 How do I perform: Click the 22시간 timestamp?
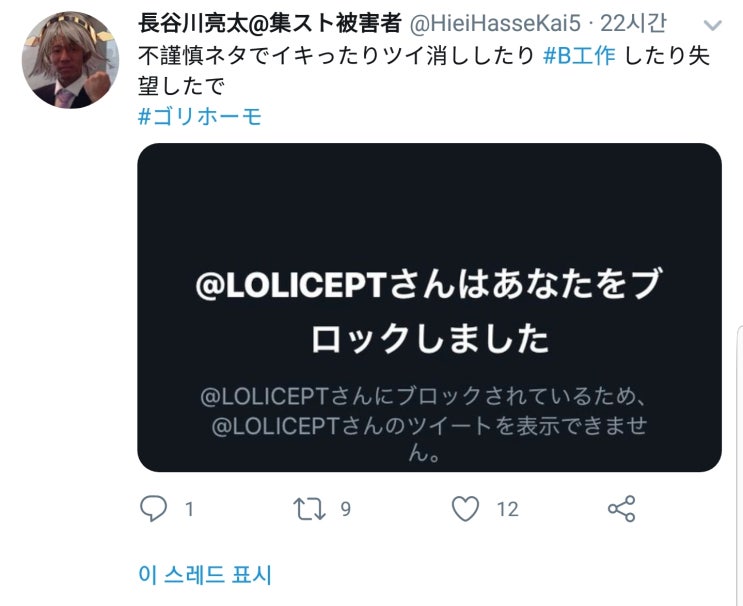point(634,24)
